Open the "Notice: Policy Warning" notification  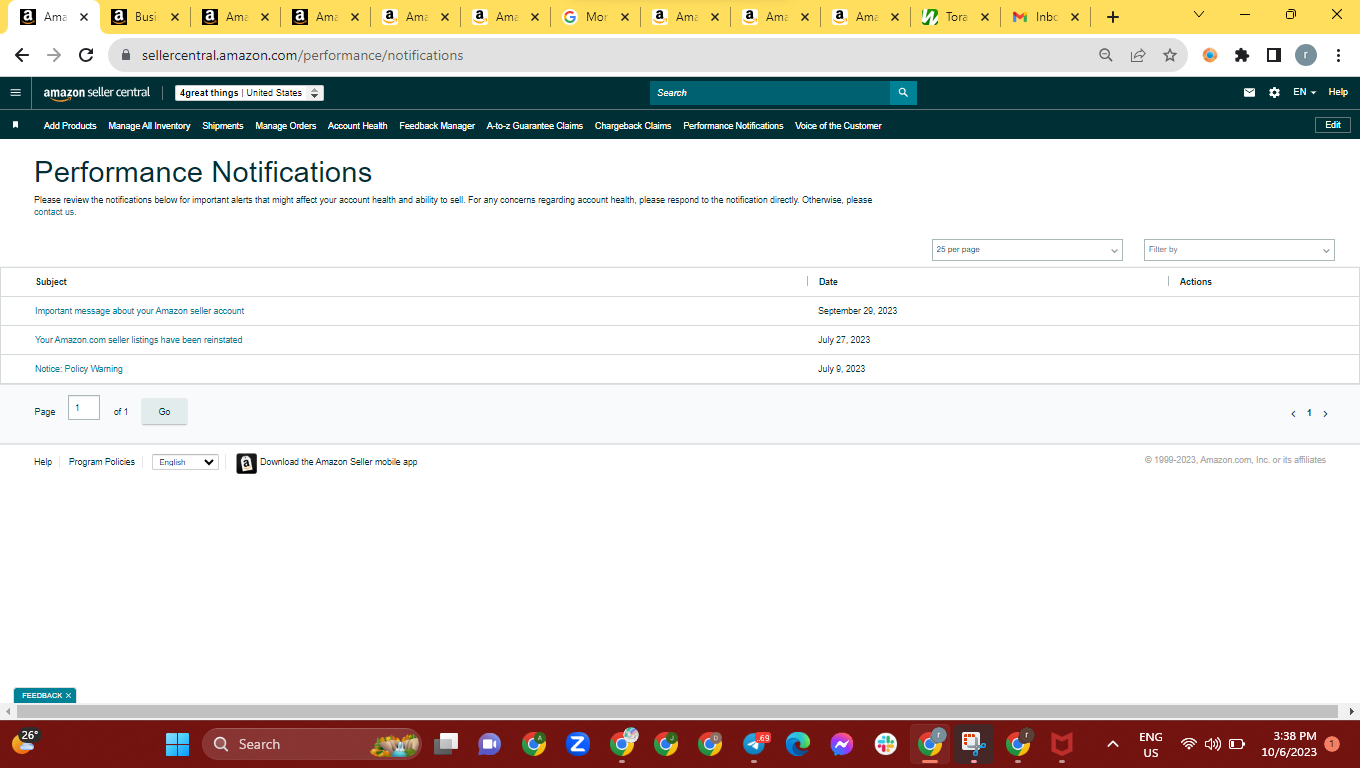[x=79, y=369]
